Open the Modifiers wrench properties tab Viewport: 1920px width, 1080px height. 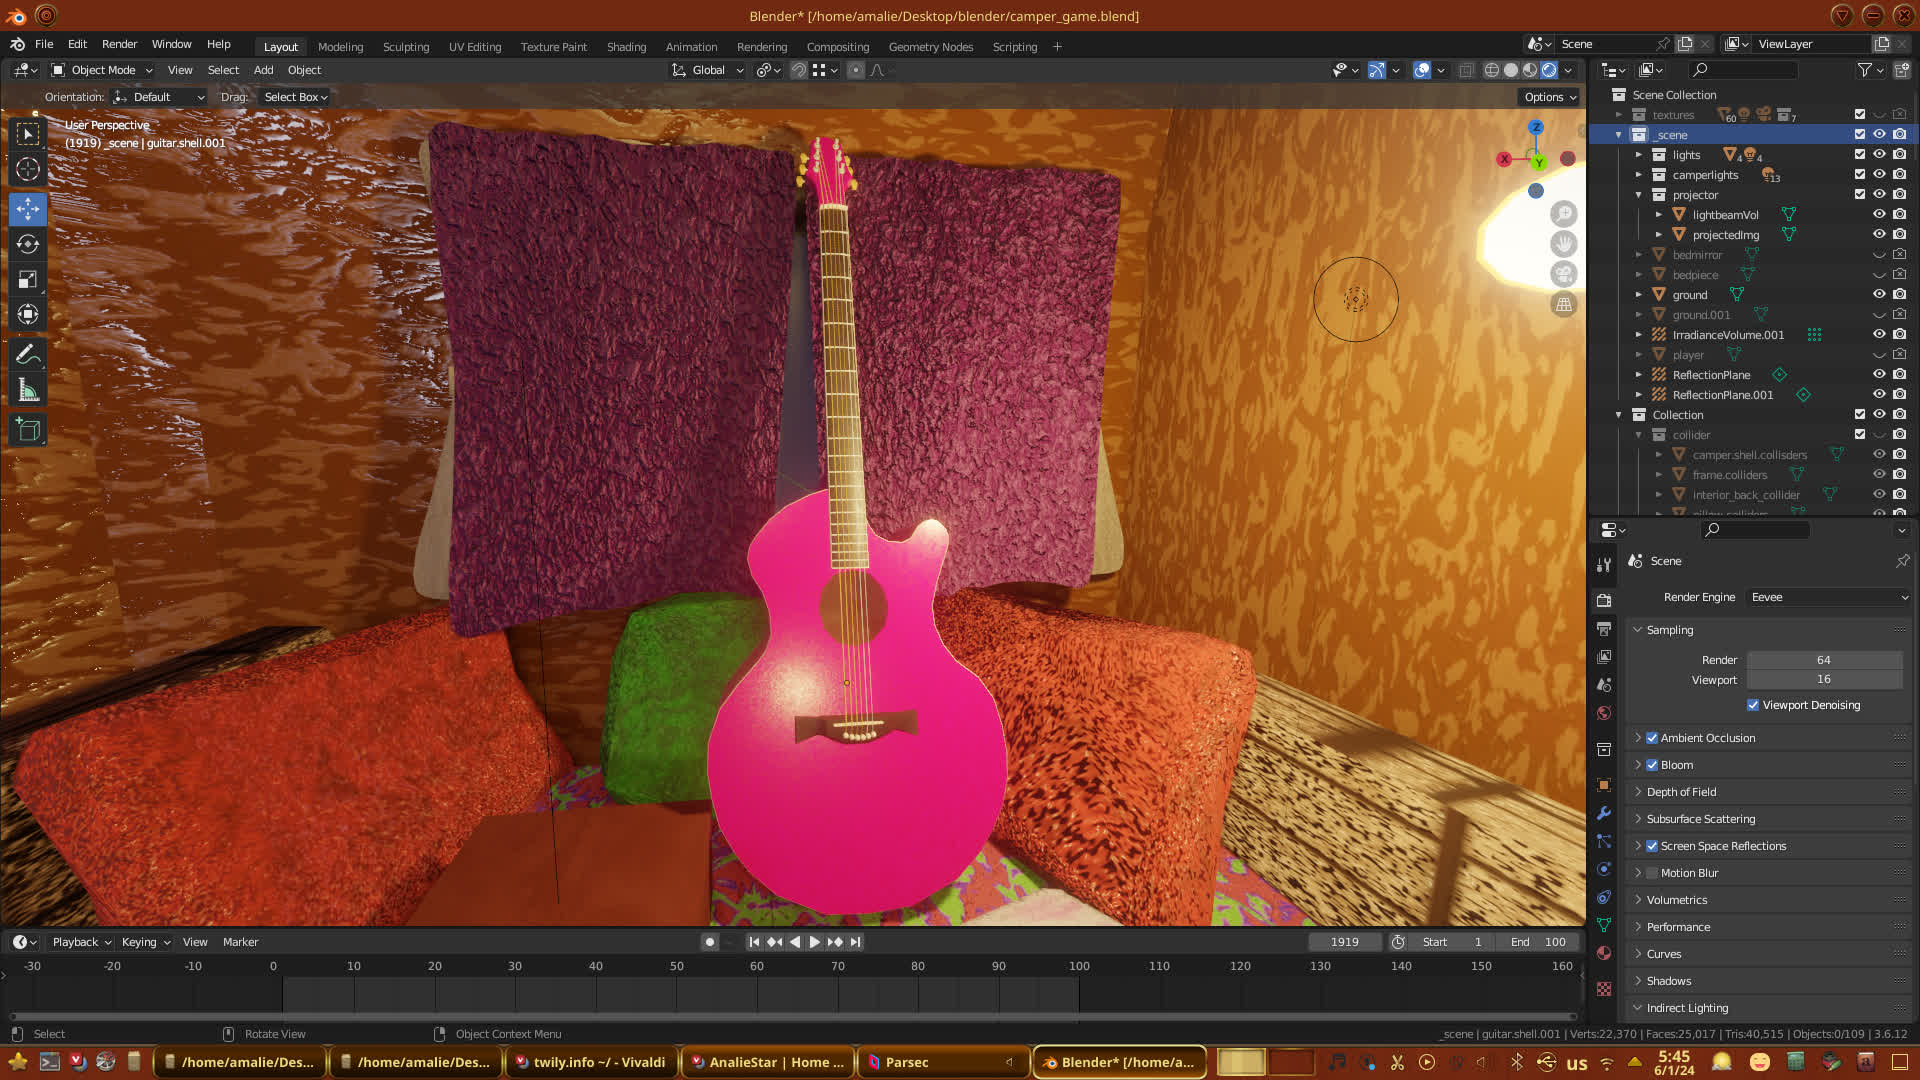click(1604, 813)
